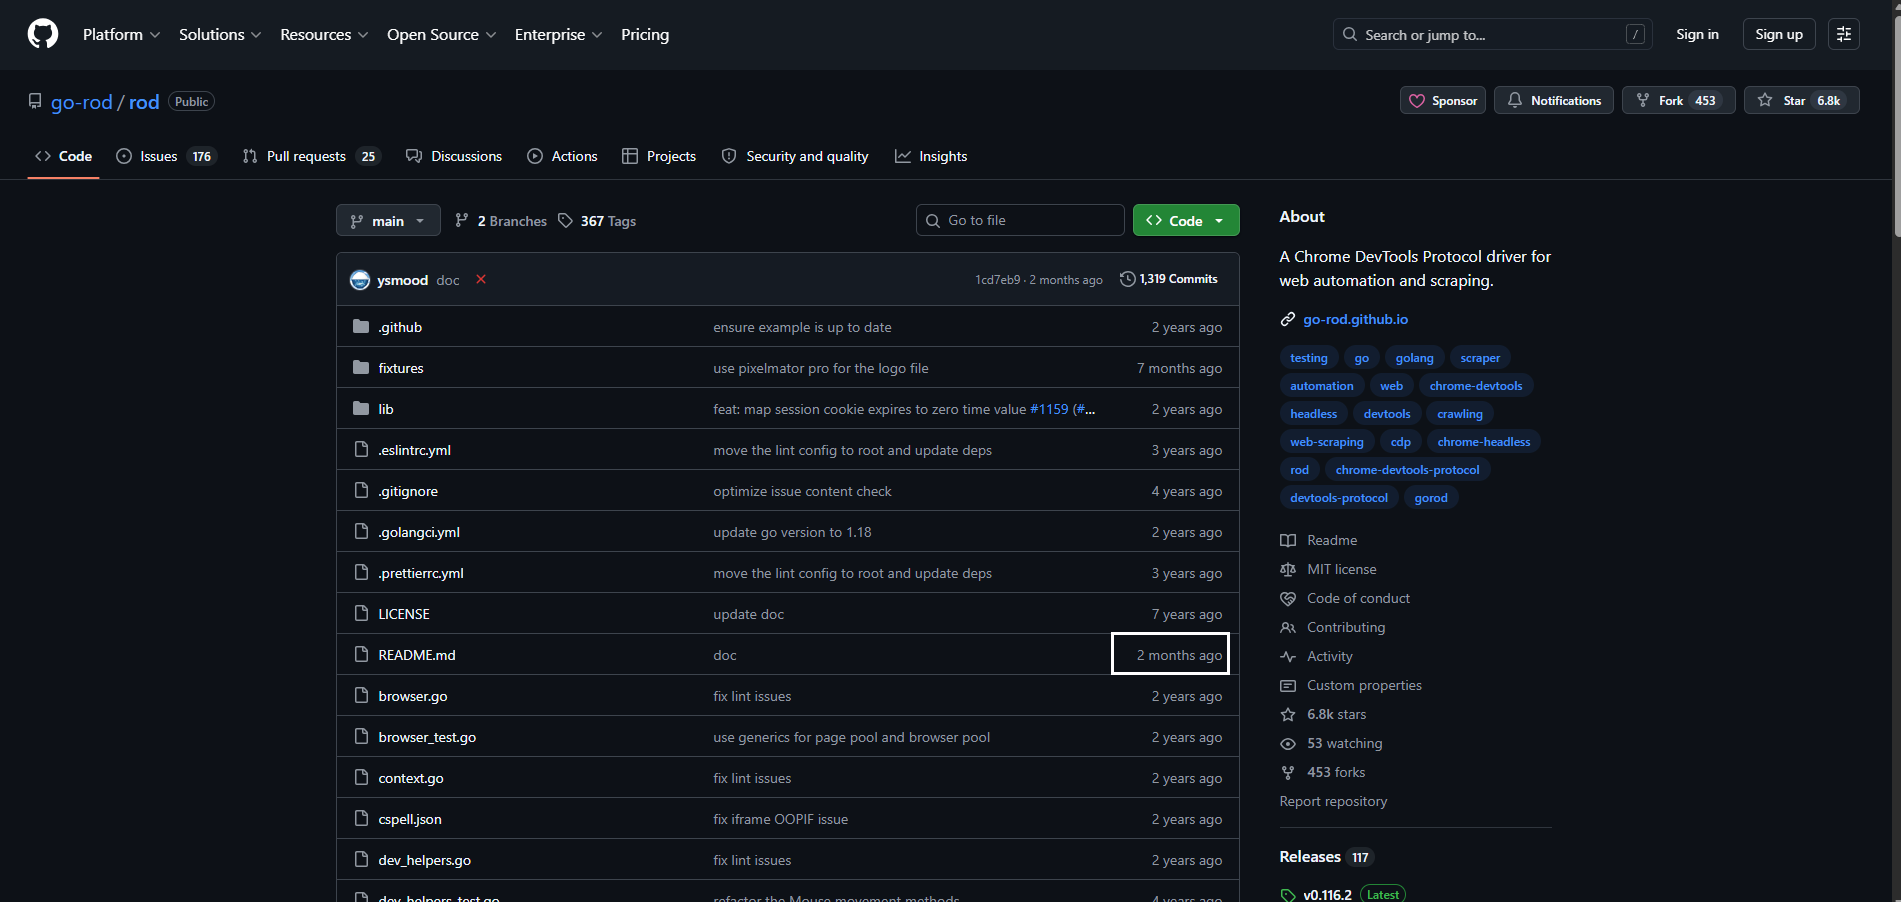Image resolution: width=1901 pixels, height=902 pixels.
Task: Click the Report repository link
Action: (1333, 801)
